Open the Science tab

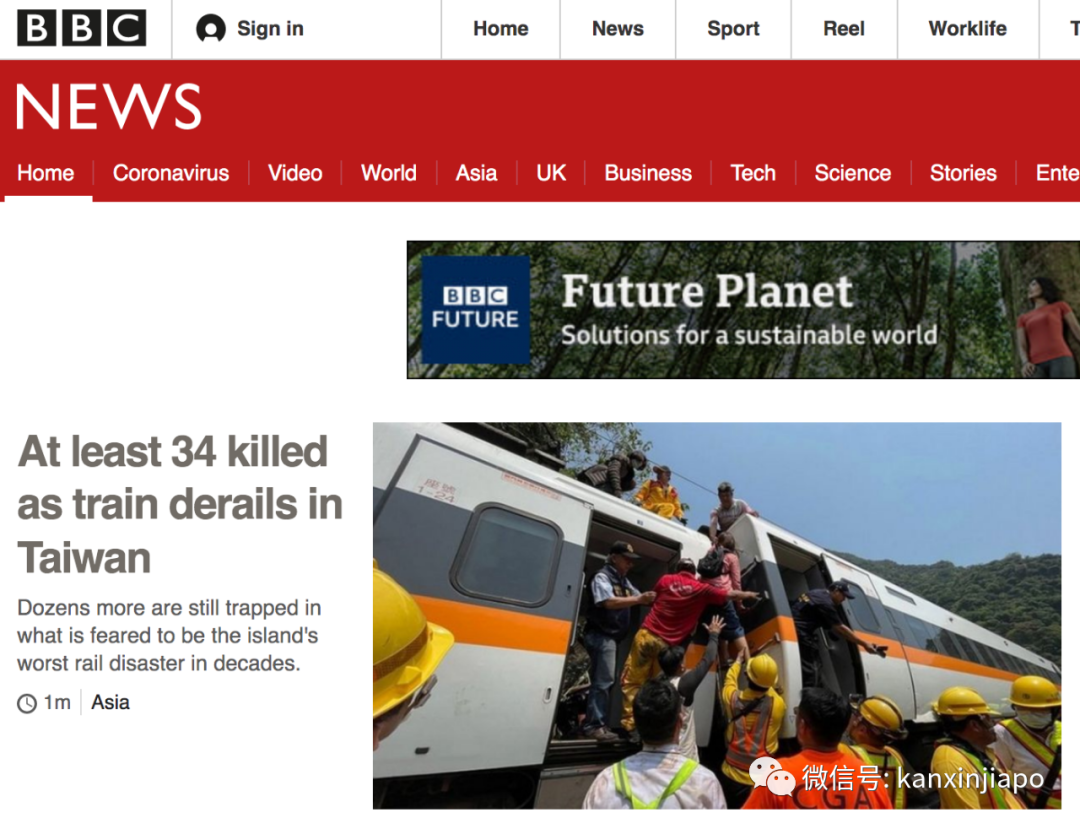click(x=853, y=173)
